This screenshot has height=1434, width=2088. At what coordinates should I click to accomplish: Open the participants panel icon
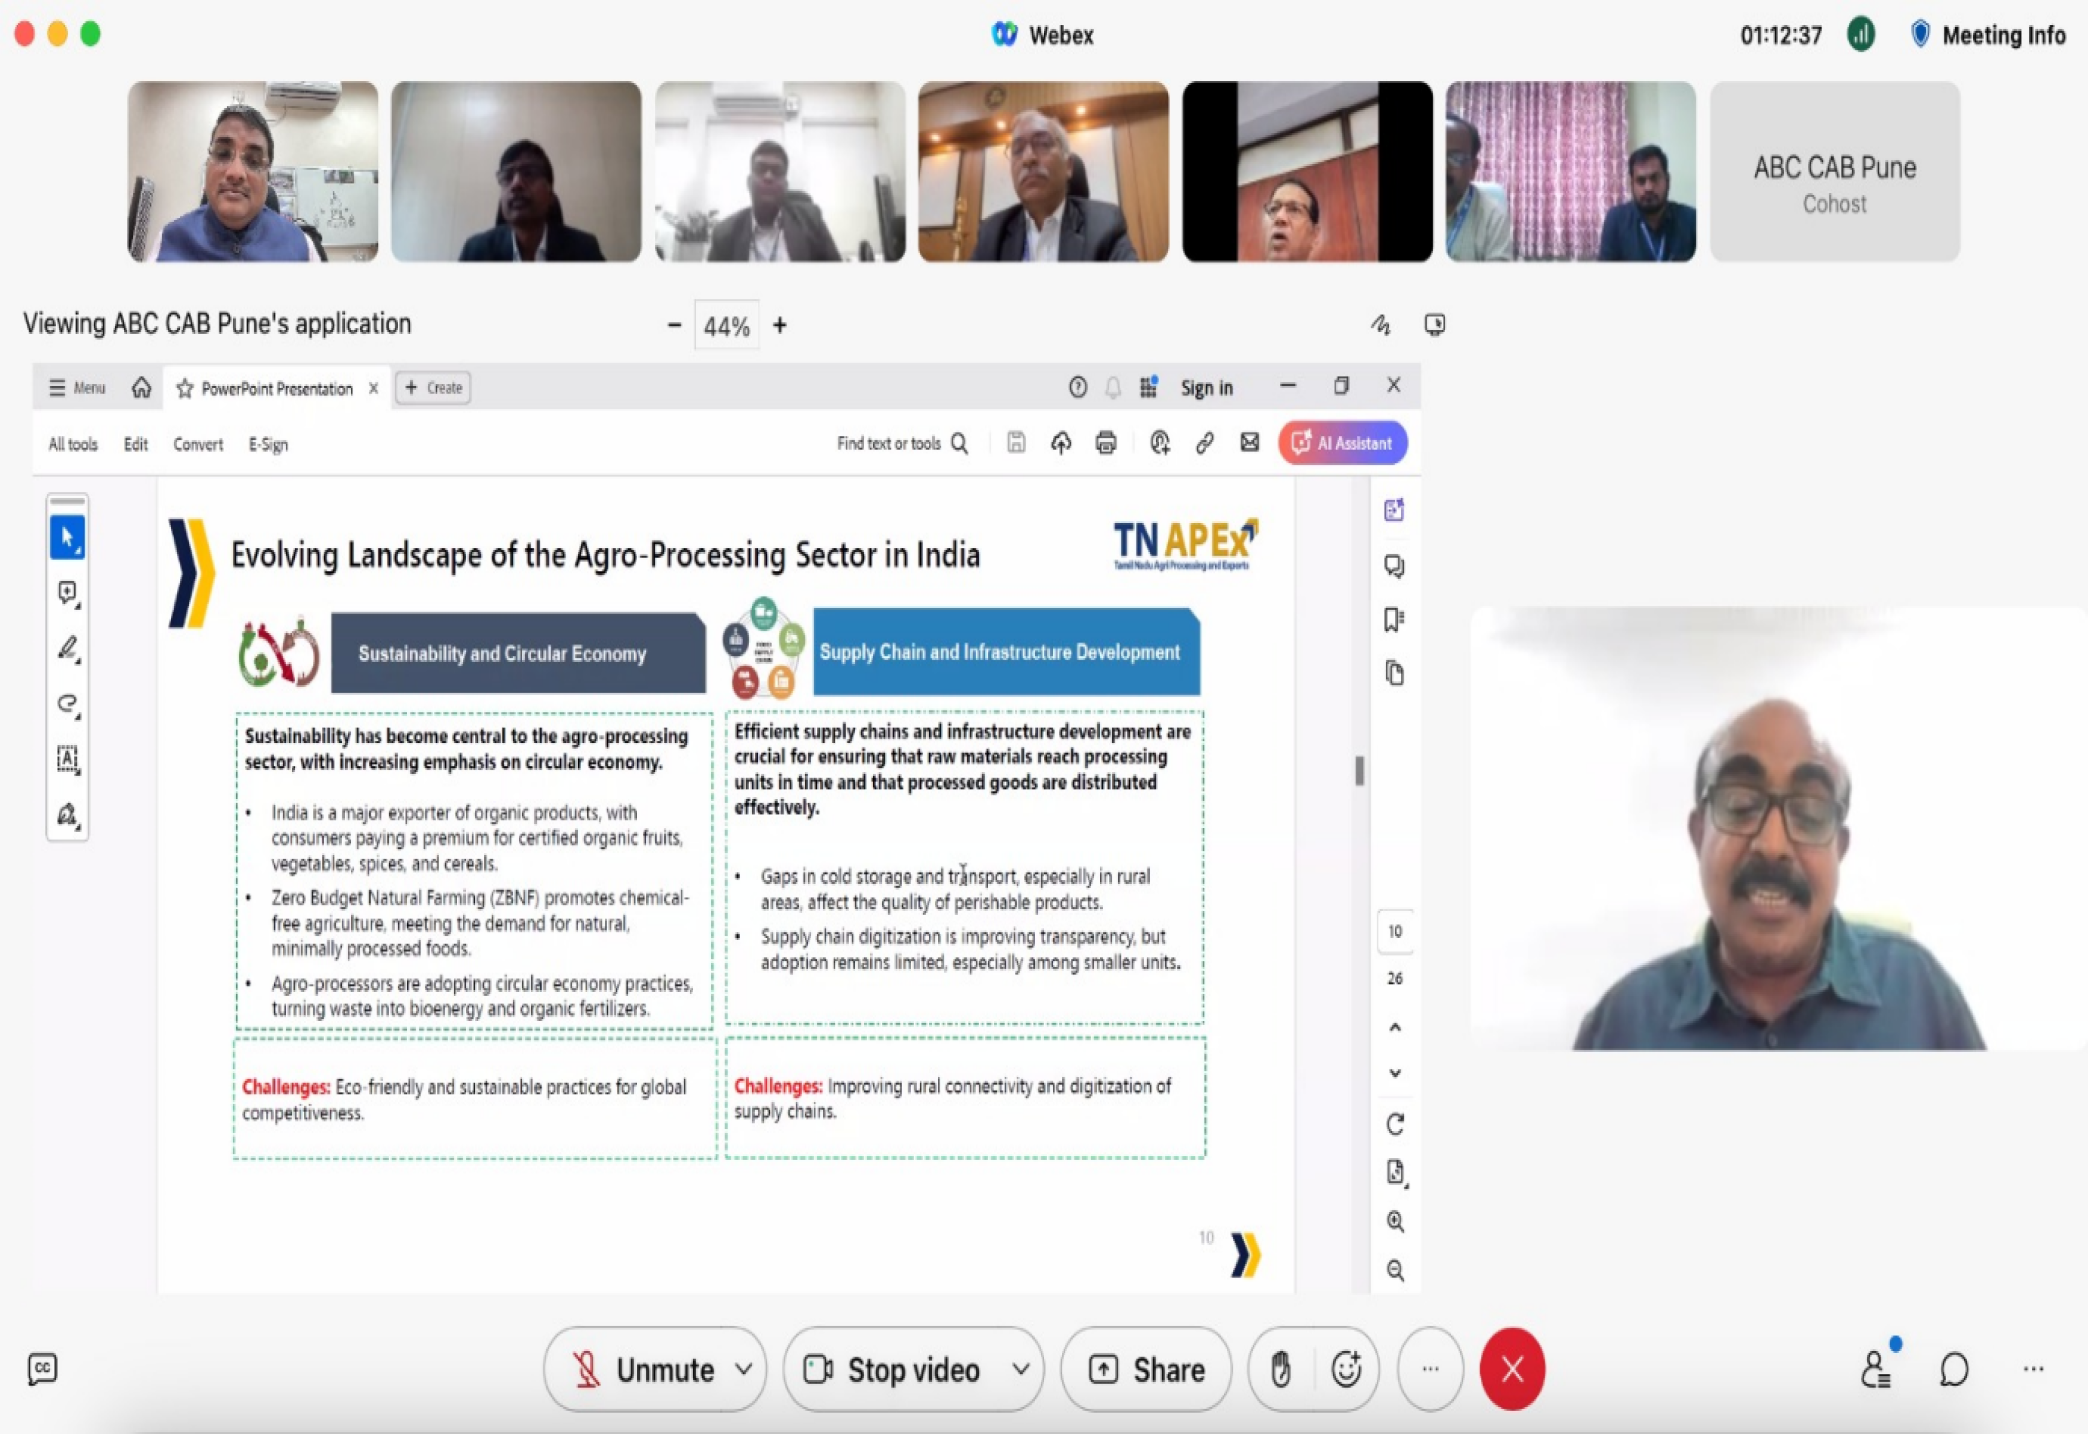pos(1876,1369)
